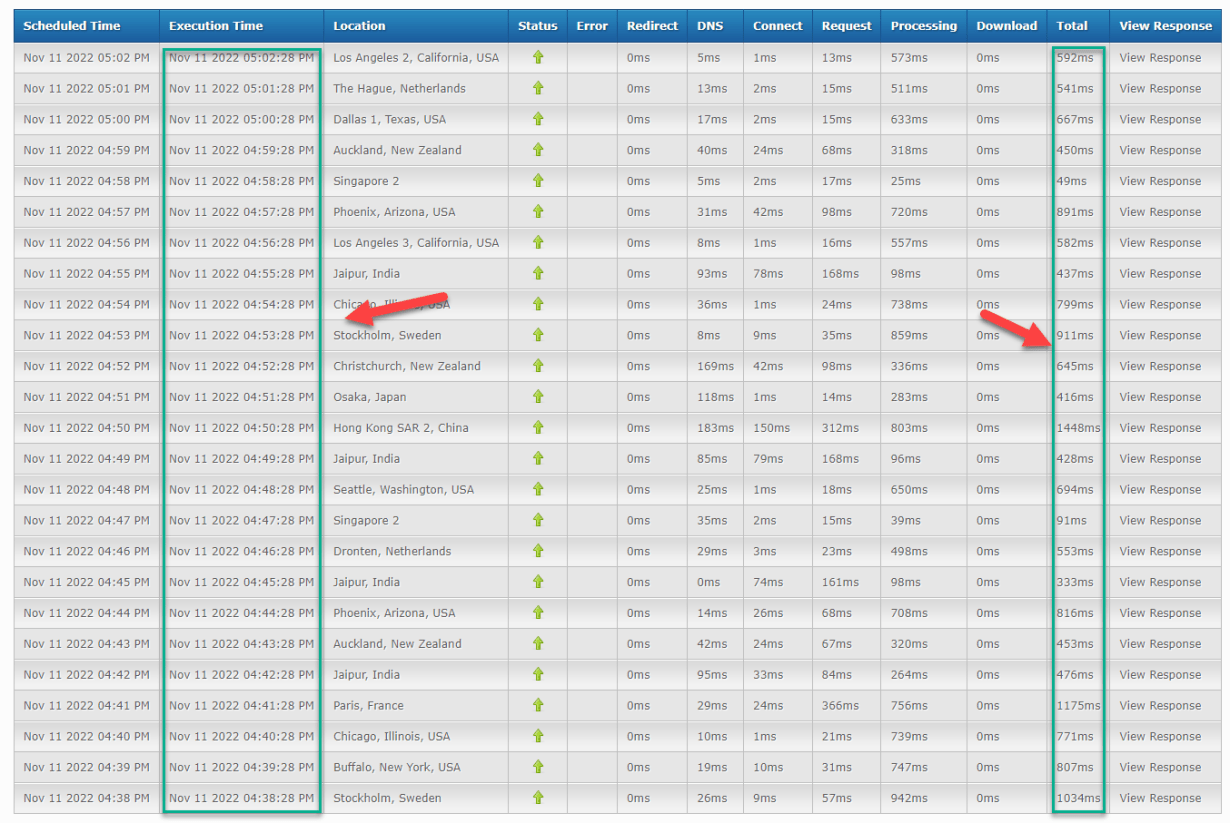1230x823 pixels.
Task: Open View Response for Los Angeles 2 row
Action: (1160, 58)
